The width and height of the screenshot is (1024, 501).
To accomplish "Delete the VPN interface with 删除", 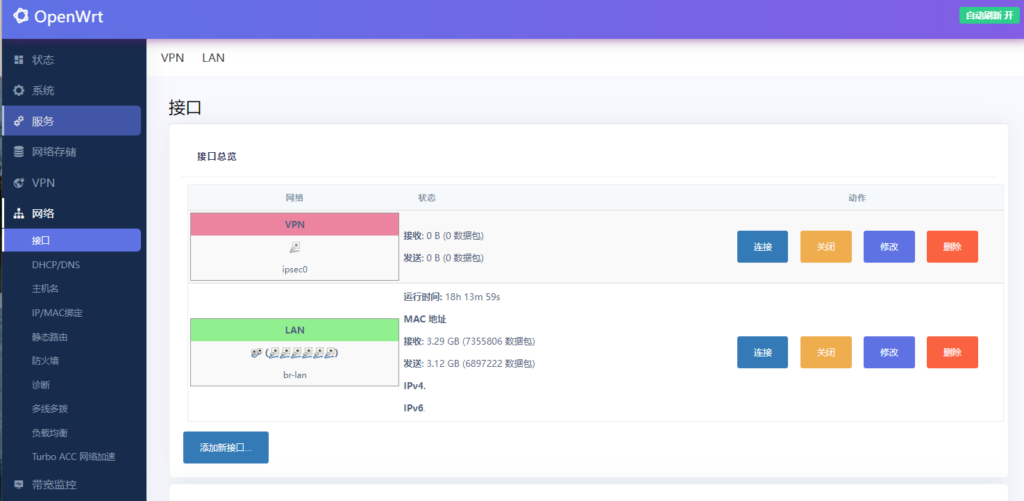I will point(951,246).
